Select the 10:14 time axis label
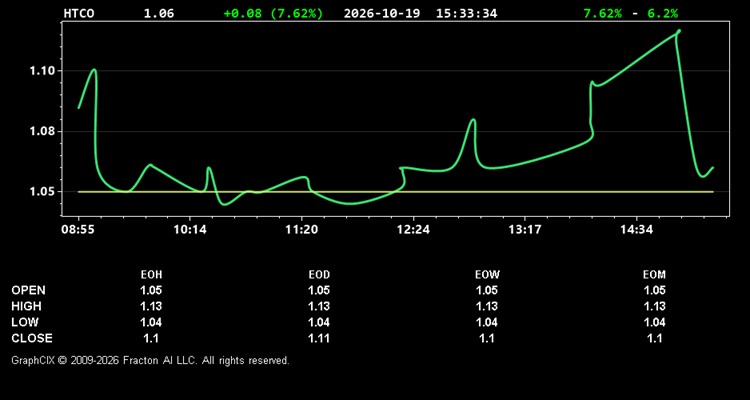The image size is (750, 400). 190,230
